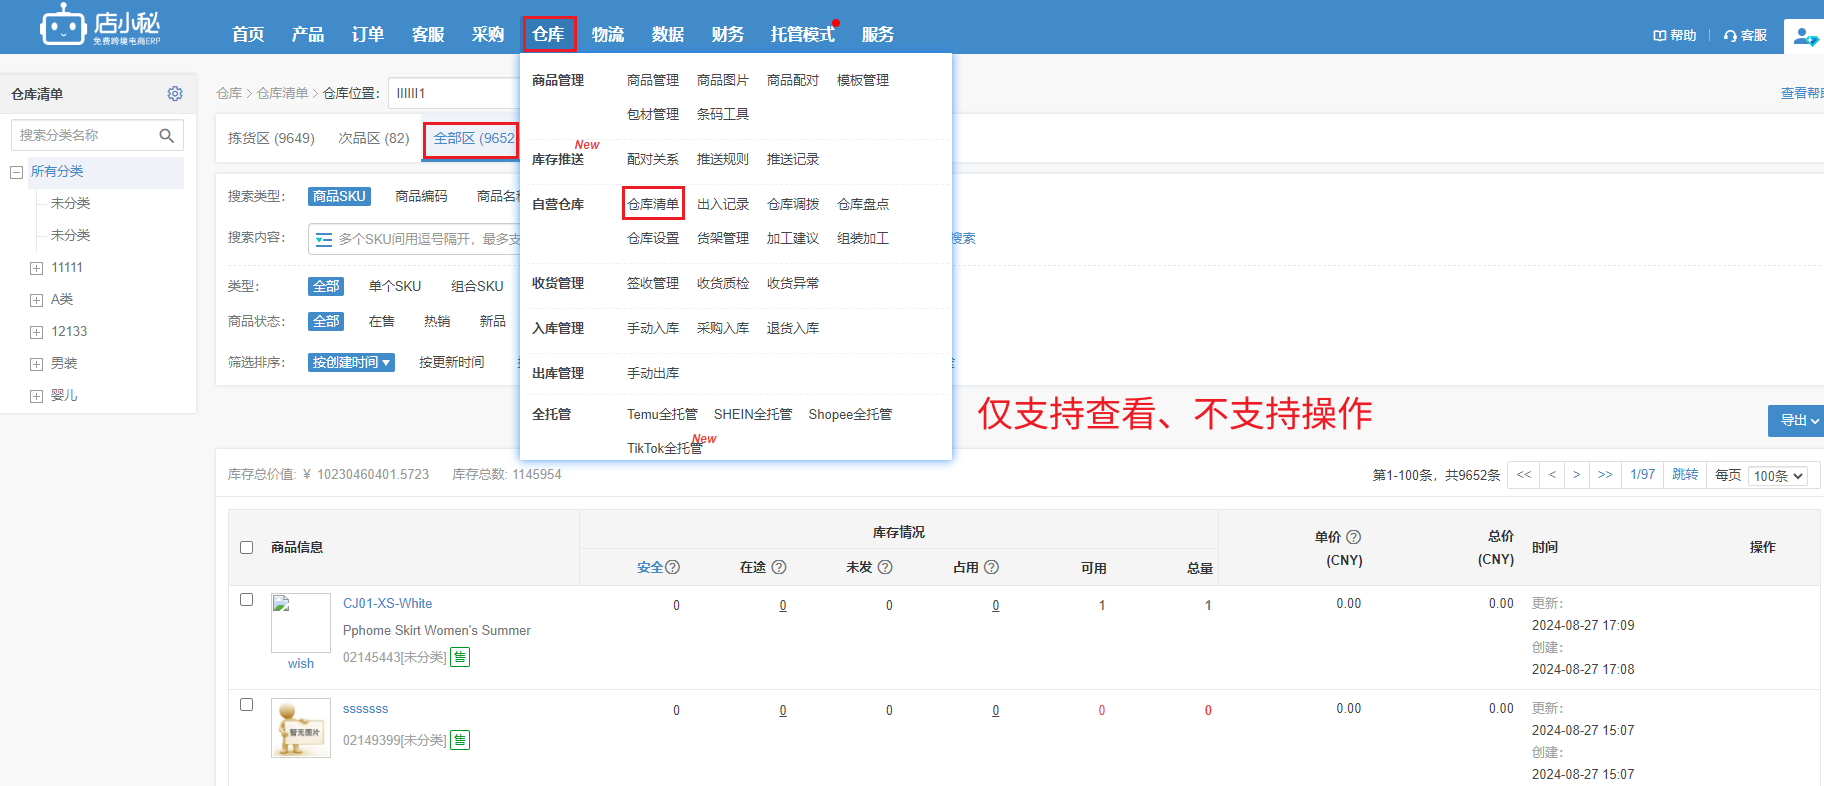Go to last page with >> button
Viewport: 1824px width, 786px height.
1605,475
